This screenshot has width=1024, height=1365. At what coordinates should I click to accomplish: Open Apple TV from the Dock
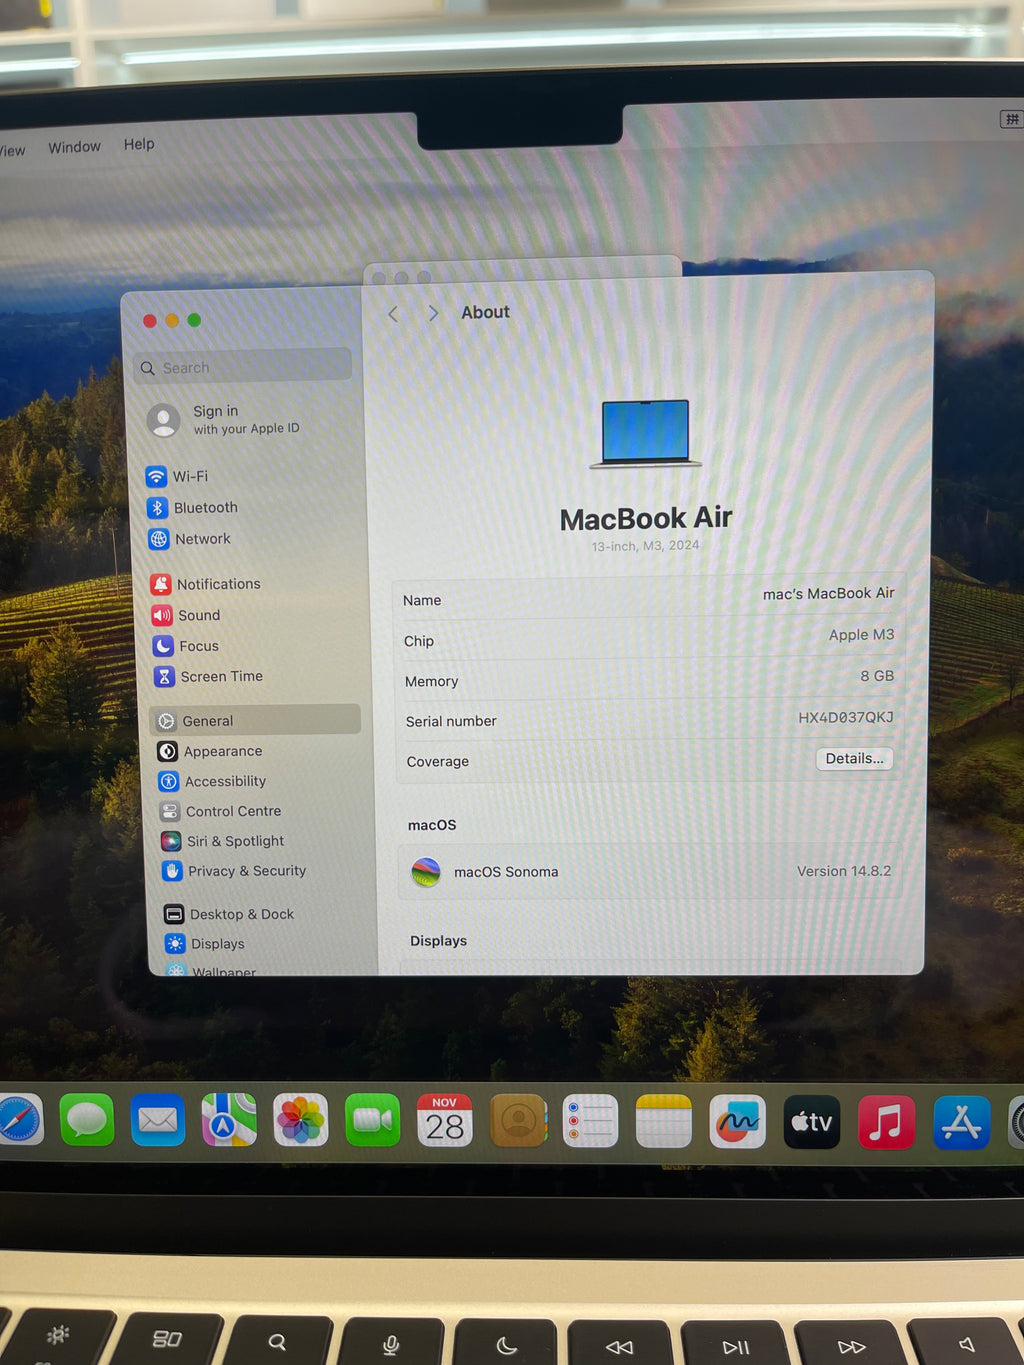811,1122
